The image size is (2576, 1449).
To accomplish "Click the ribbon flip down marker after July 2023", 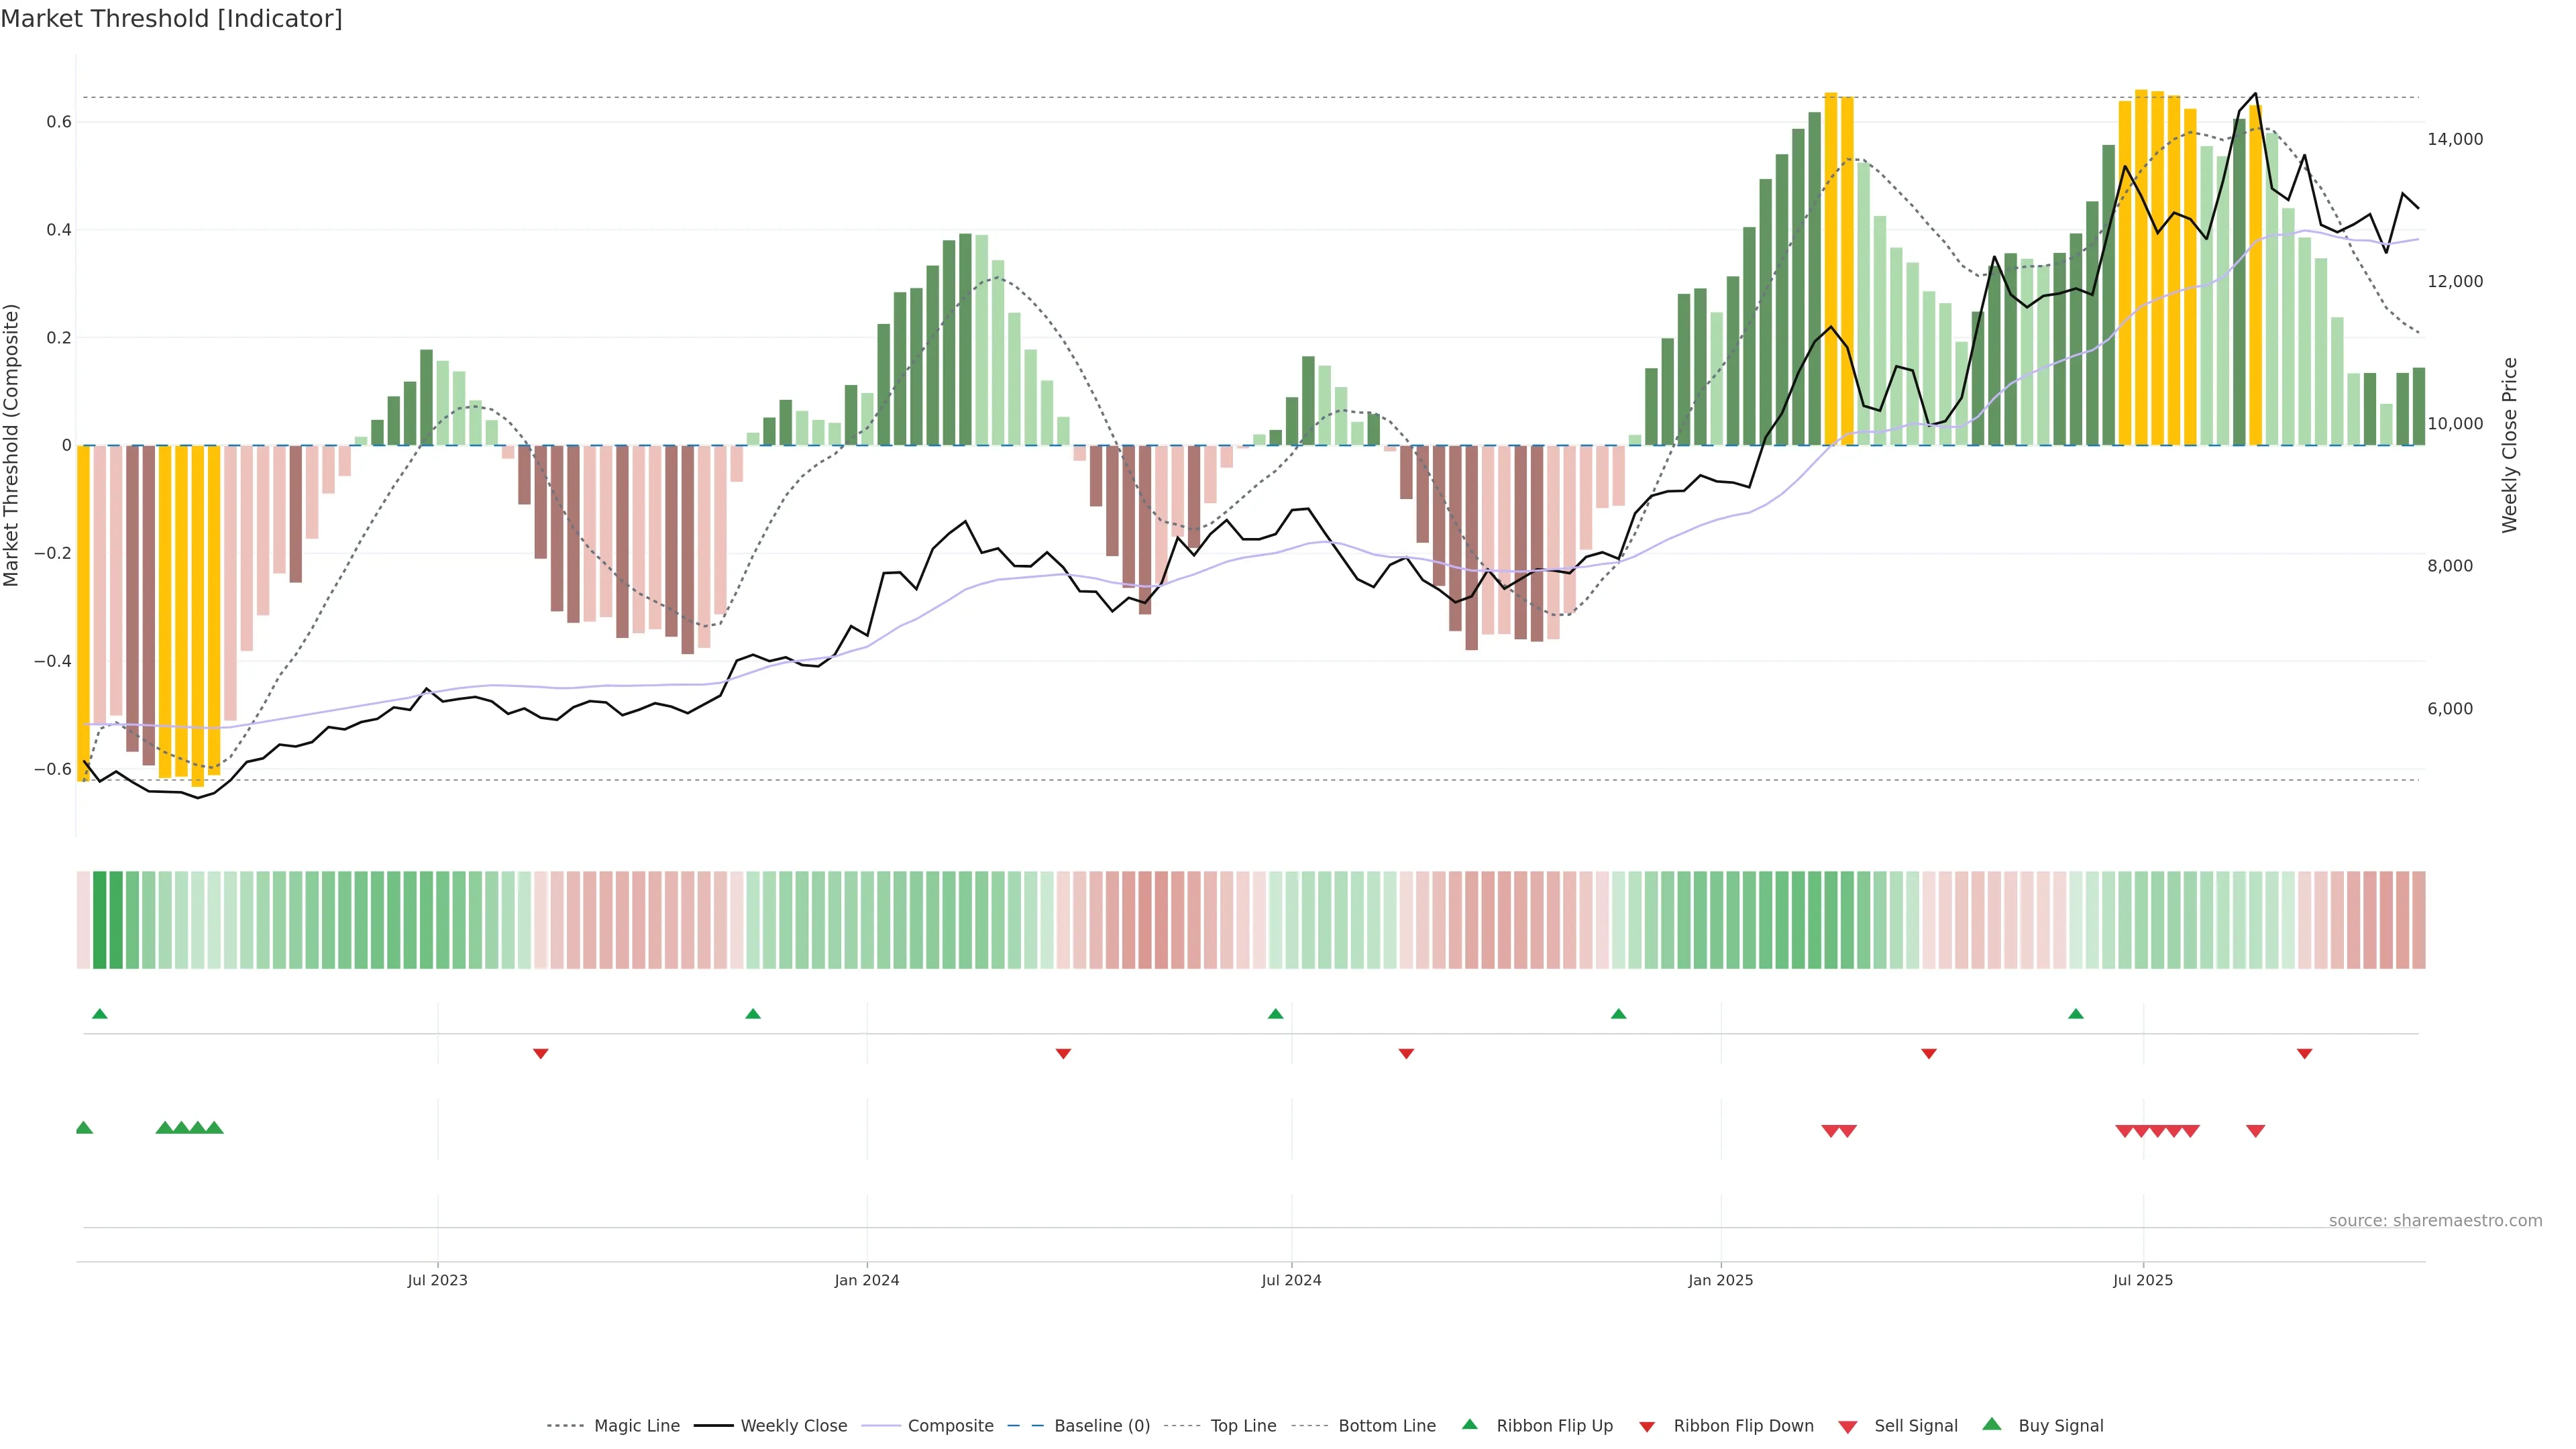I will tap(541, 1053).
